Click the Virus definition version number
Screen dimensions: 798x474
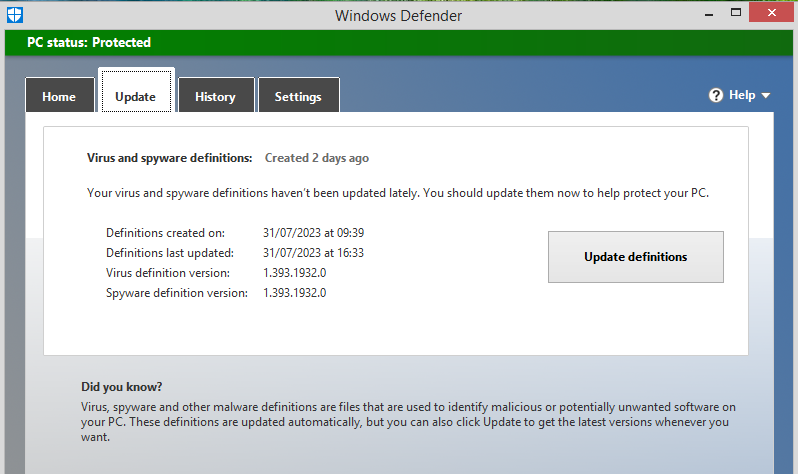pos(294,273)
